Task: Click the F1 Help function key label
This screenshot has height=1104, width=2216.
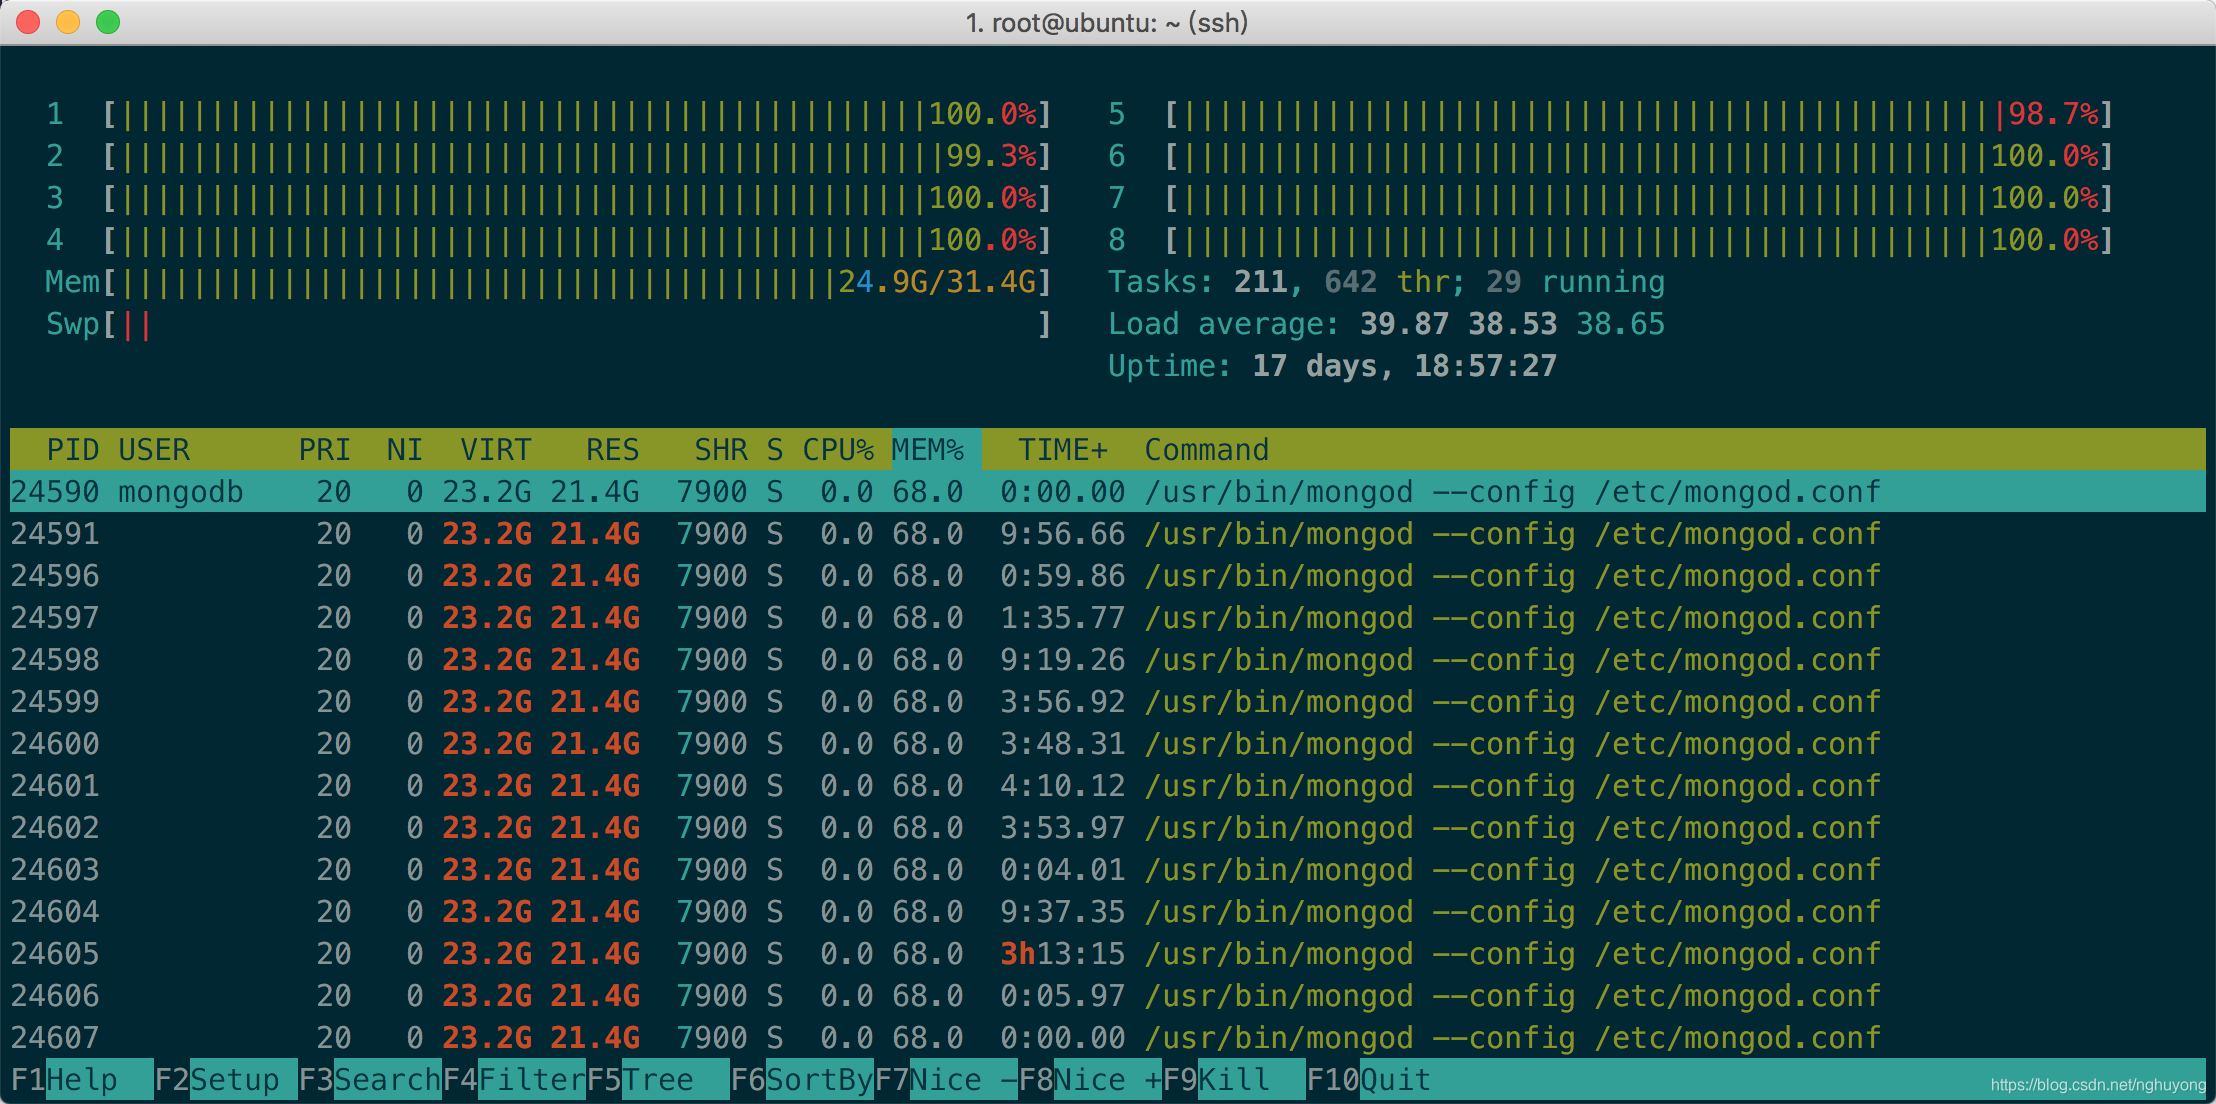Action: click(x=81, y=1080)
